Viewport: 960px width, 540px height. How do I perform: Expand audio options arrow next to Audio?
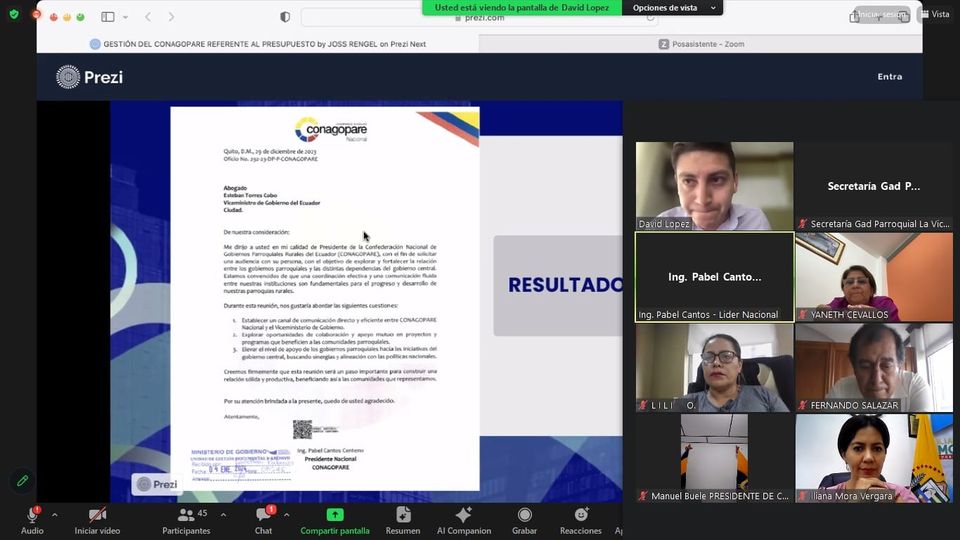[54, 515]
